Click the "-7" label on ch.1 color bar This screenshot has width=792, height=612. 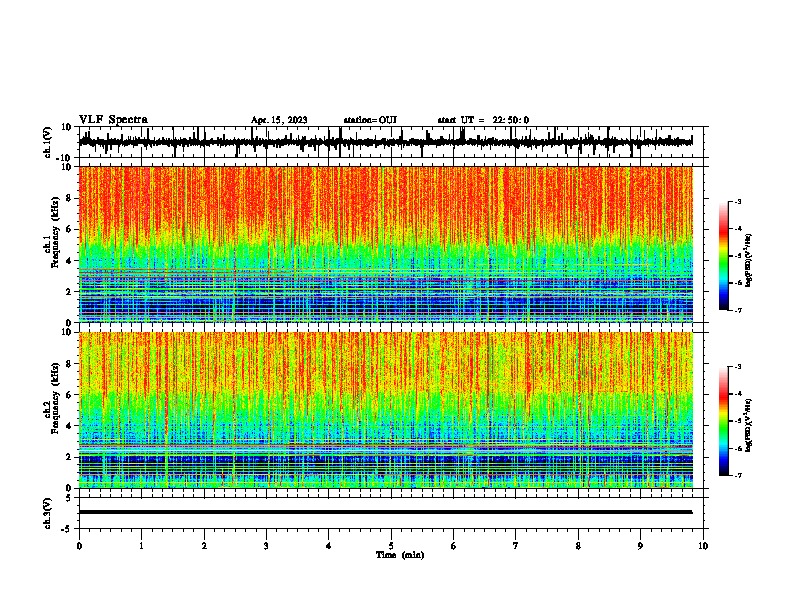pos(737,310)
